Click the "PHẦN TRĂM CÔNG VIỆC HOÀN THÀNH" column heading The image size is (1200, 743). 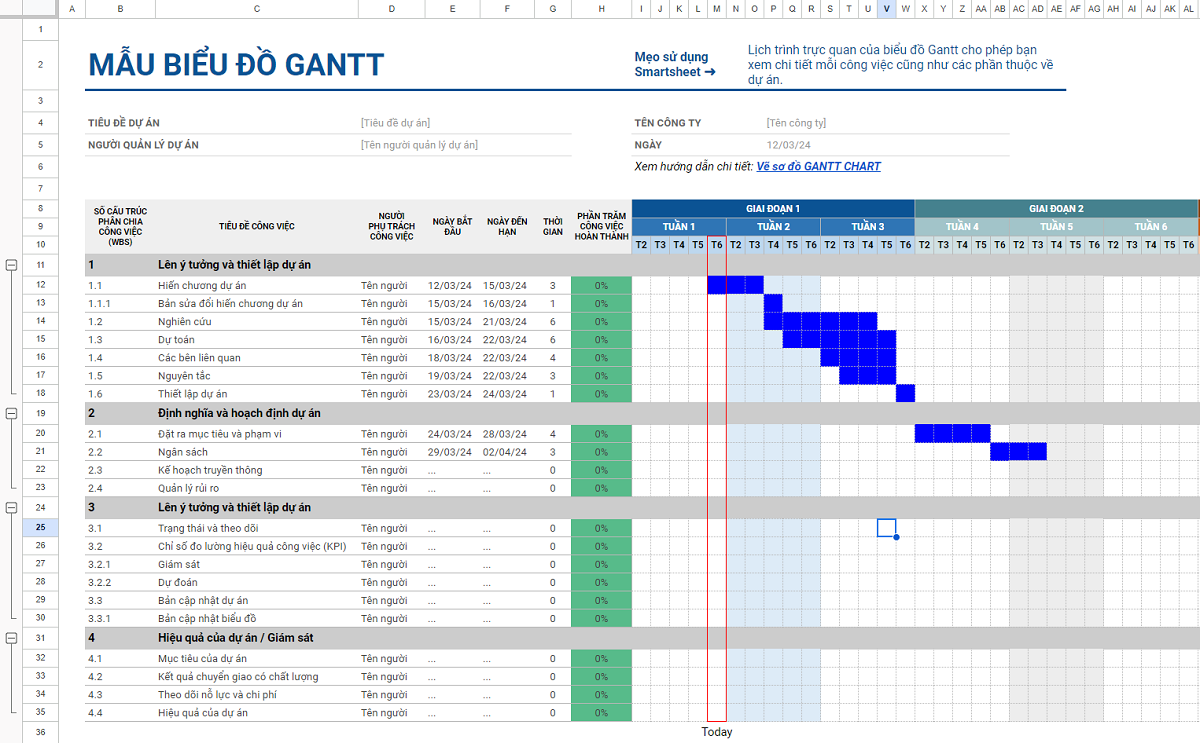601,226
